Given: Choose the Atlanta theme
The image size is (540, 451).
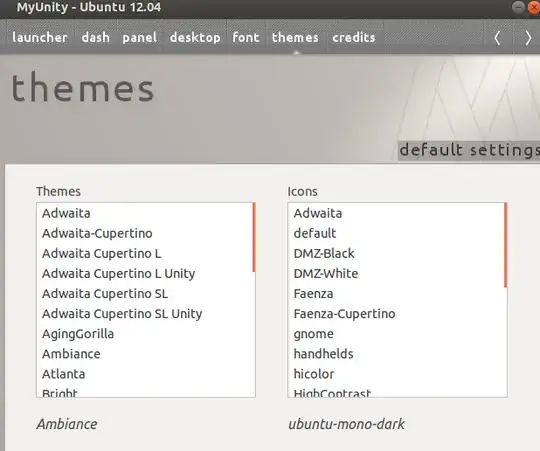Looking at the screenshot, I should [145, 374].
